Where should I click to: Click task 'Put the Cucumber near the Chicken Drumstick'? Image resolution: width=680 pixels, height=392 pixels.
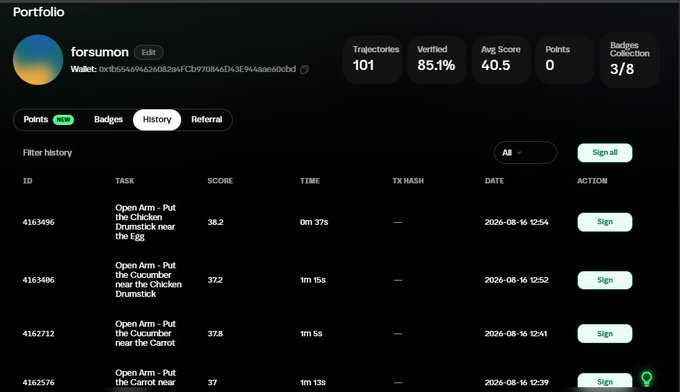click(x=148, y=280)
